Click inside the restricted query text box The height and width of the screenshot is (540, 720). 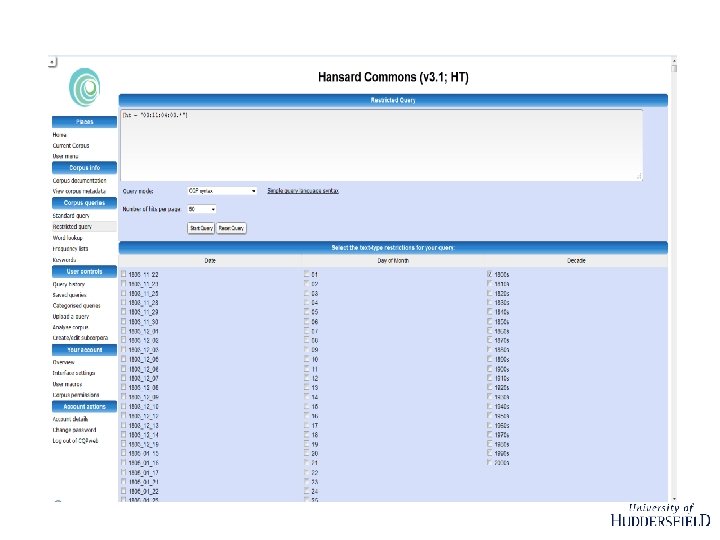381,145
